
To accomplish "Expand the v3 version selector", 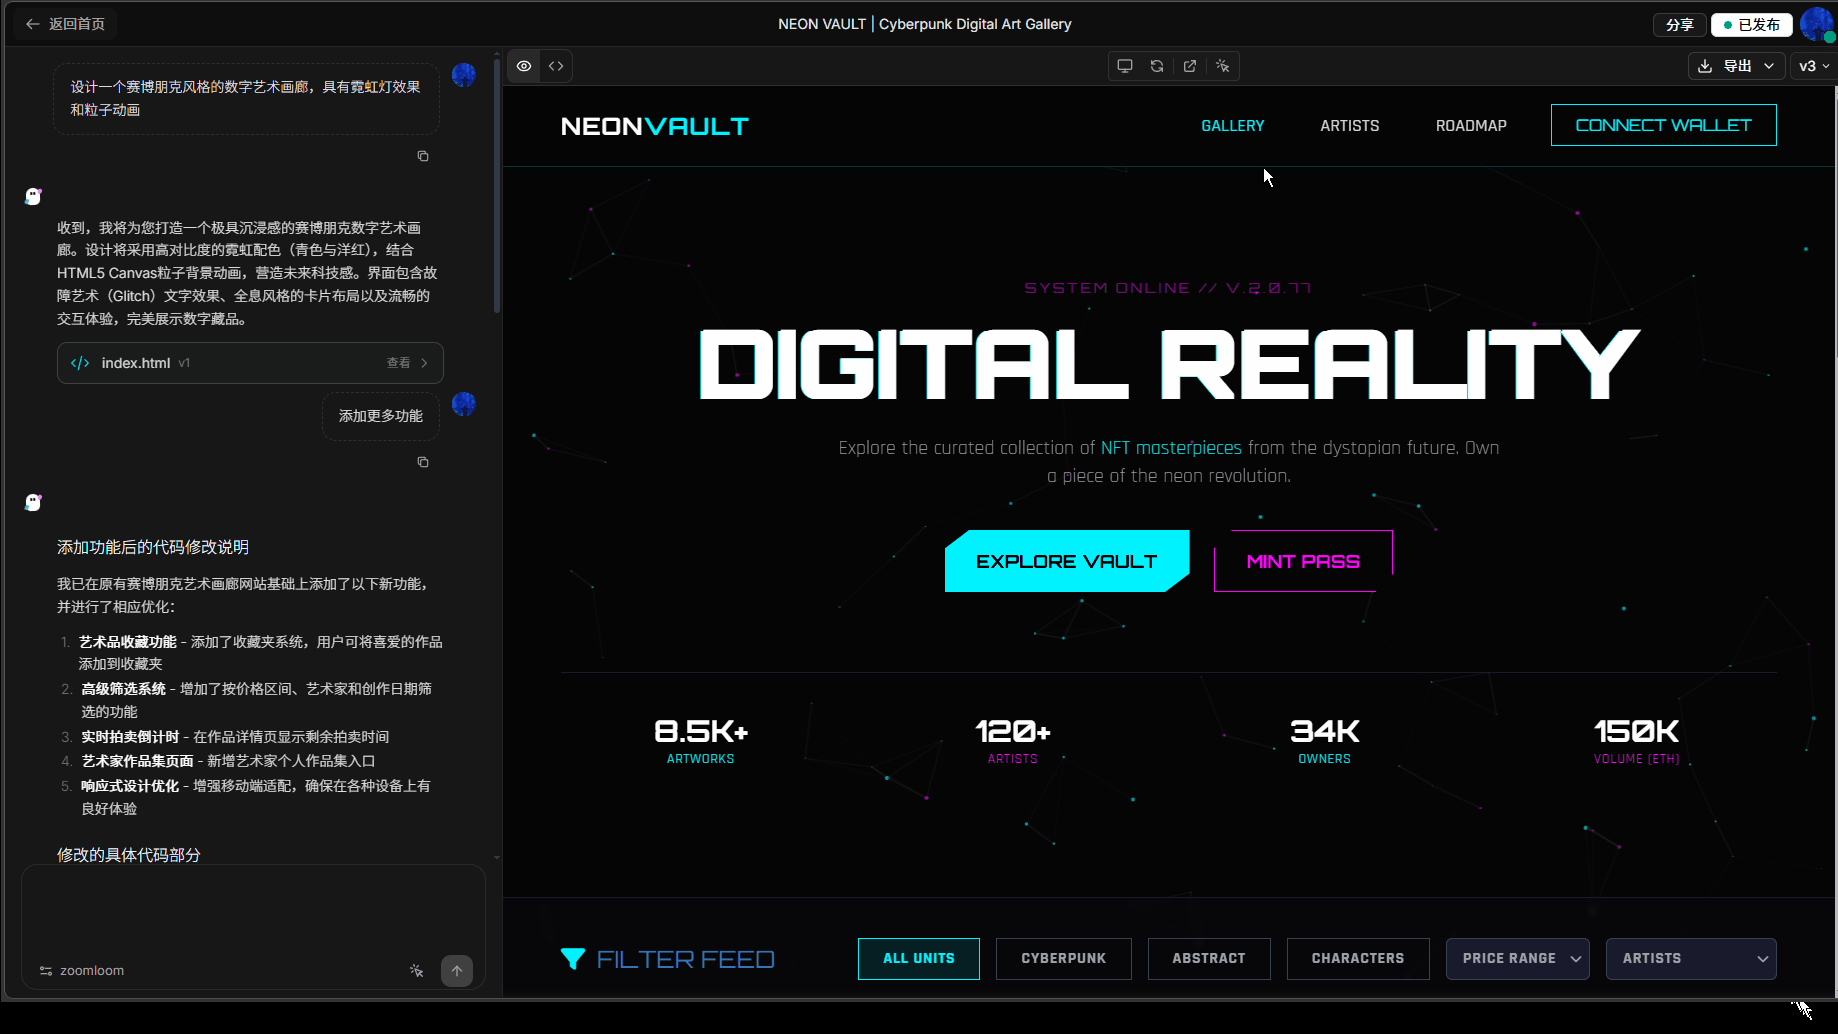I will pyautogui.click(x=1813, y=66).
